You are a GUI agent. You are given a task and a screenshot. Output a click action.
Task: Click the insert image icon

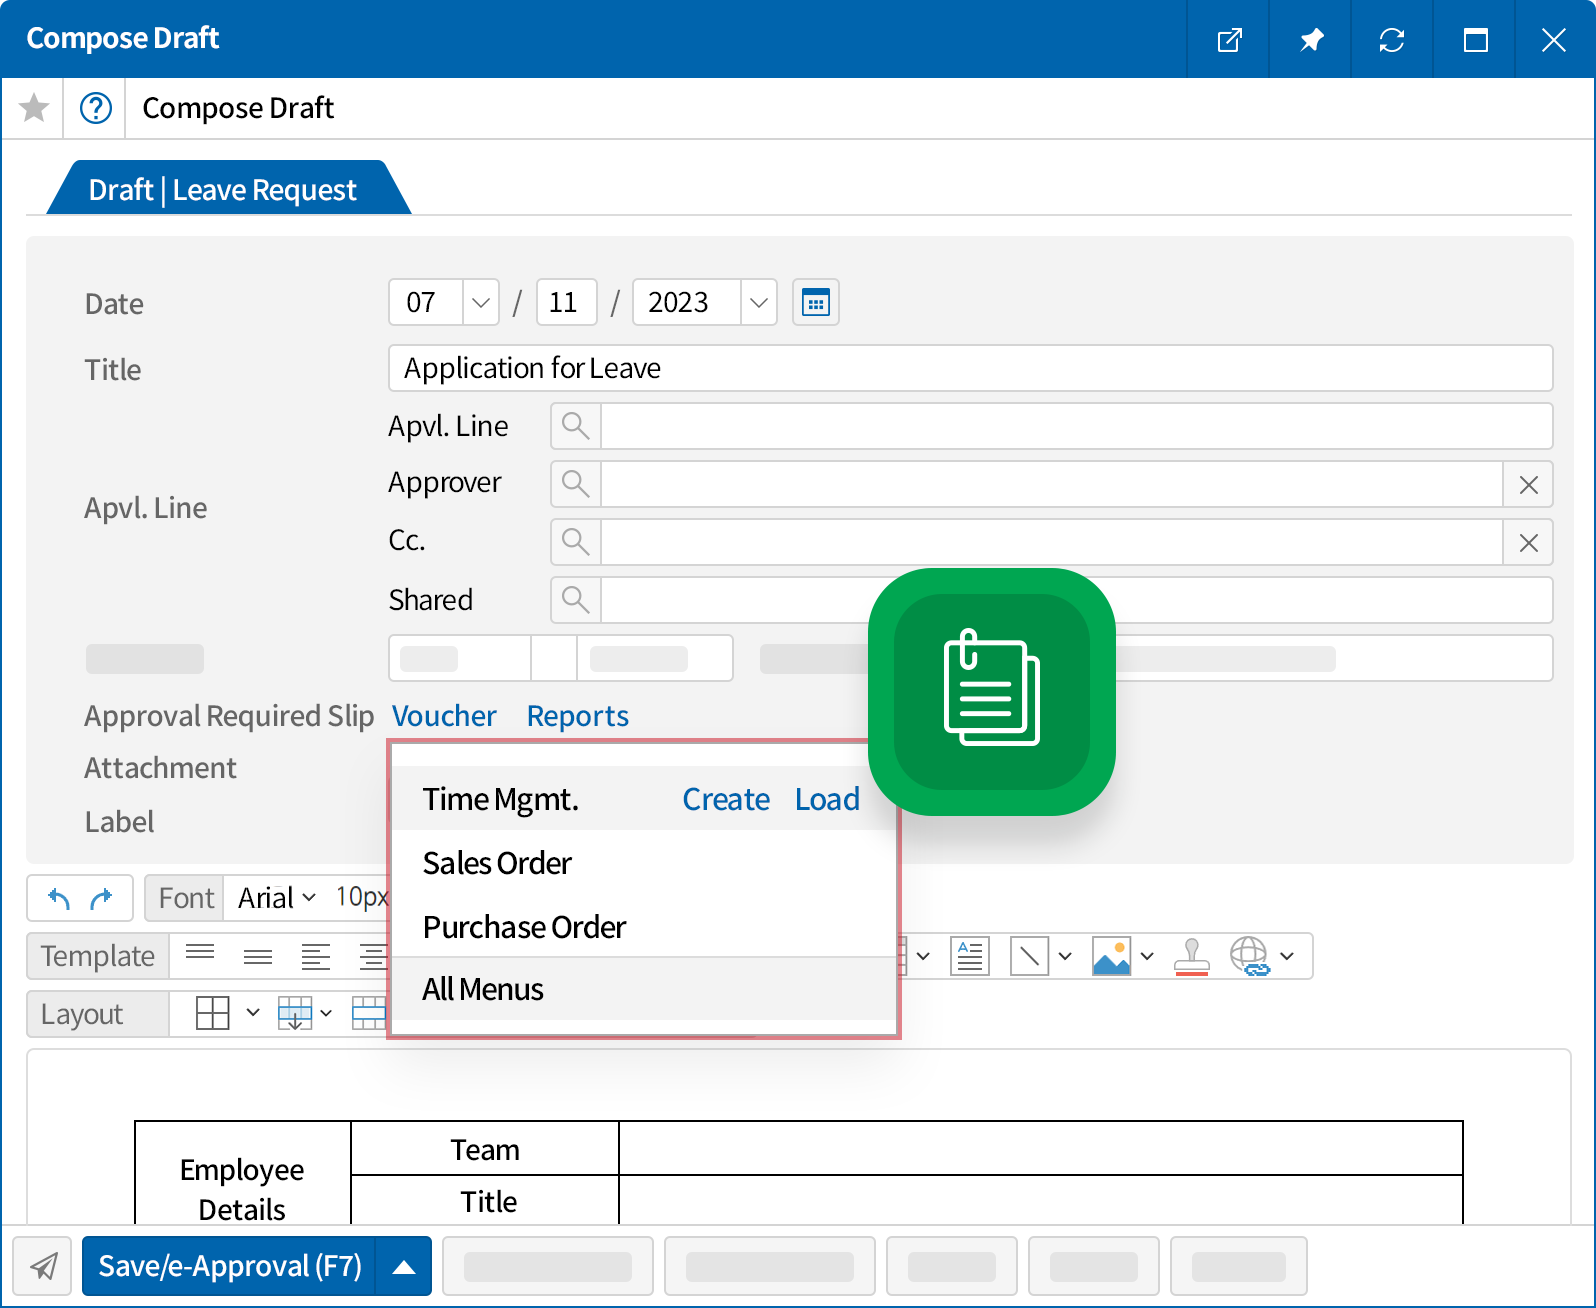click(x=1111, y=956)
